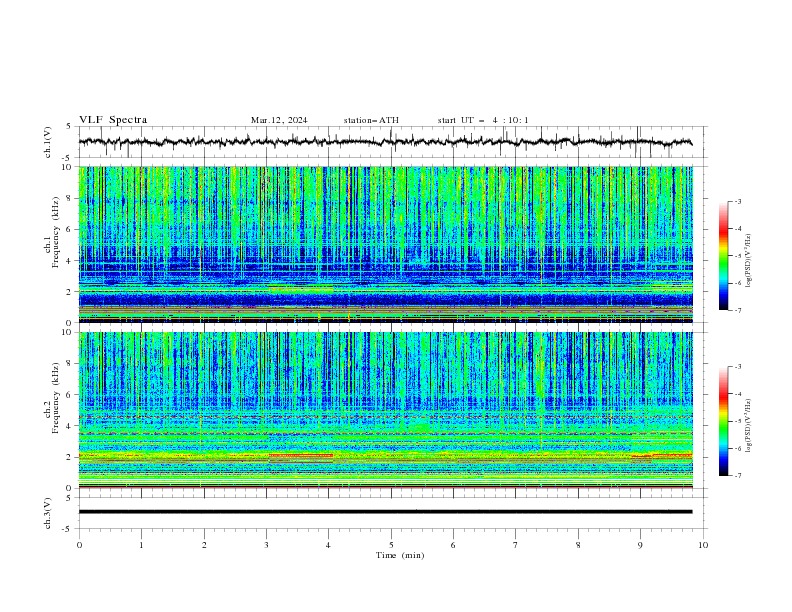Click "-7" label on ch.1 color bar

pyautogui.click(x=738, y=310)
